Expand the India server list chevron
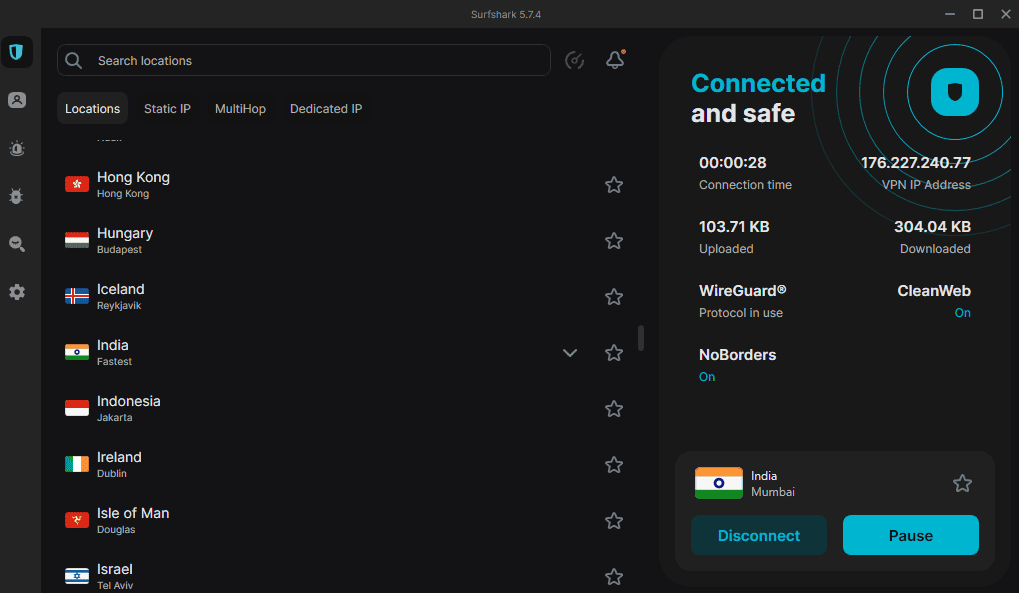This screenshot has width=1019, height=593. click(570, 353)
